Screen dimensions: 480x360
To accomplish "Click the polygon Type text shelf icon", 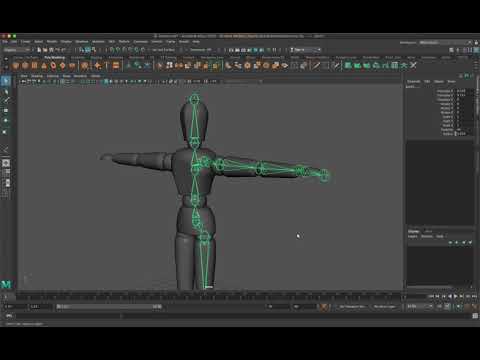I will pyautogui.click(x=107, y=66).
